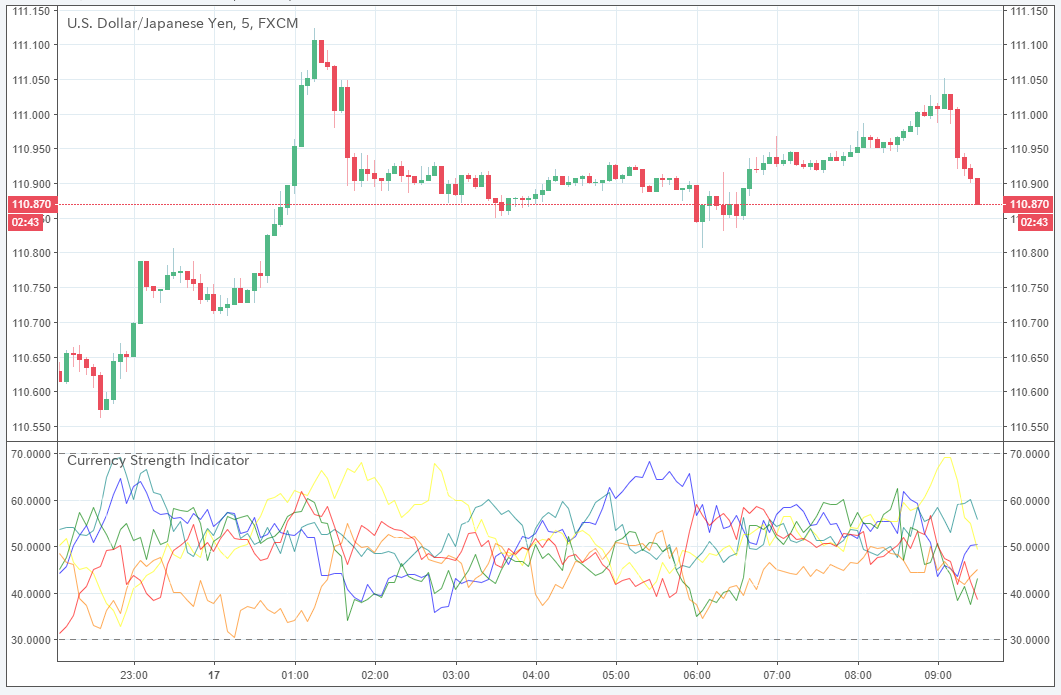Click the 04:00 time axis label

(536, 675)
